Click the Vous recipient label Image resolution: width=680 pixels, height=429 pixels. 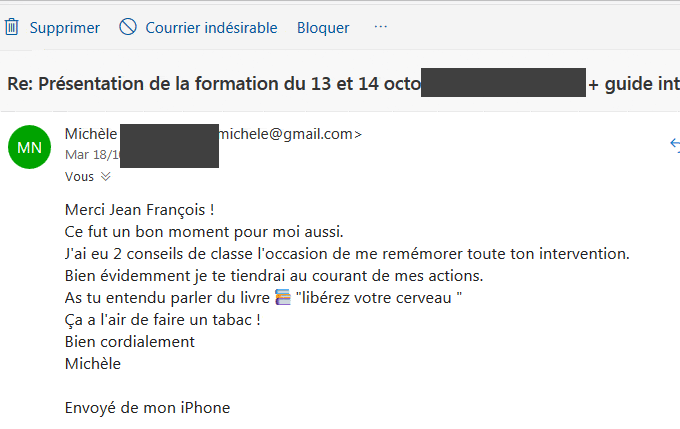[x=79, y=177]
